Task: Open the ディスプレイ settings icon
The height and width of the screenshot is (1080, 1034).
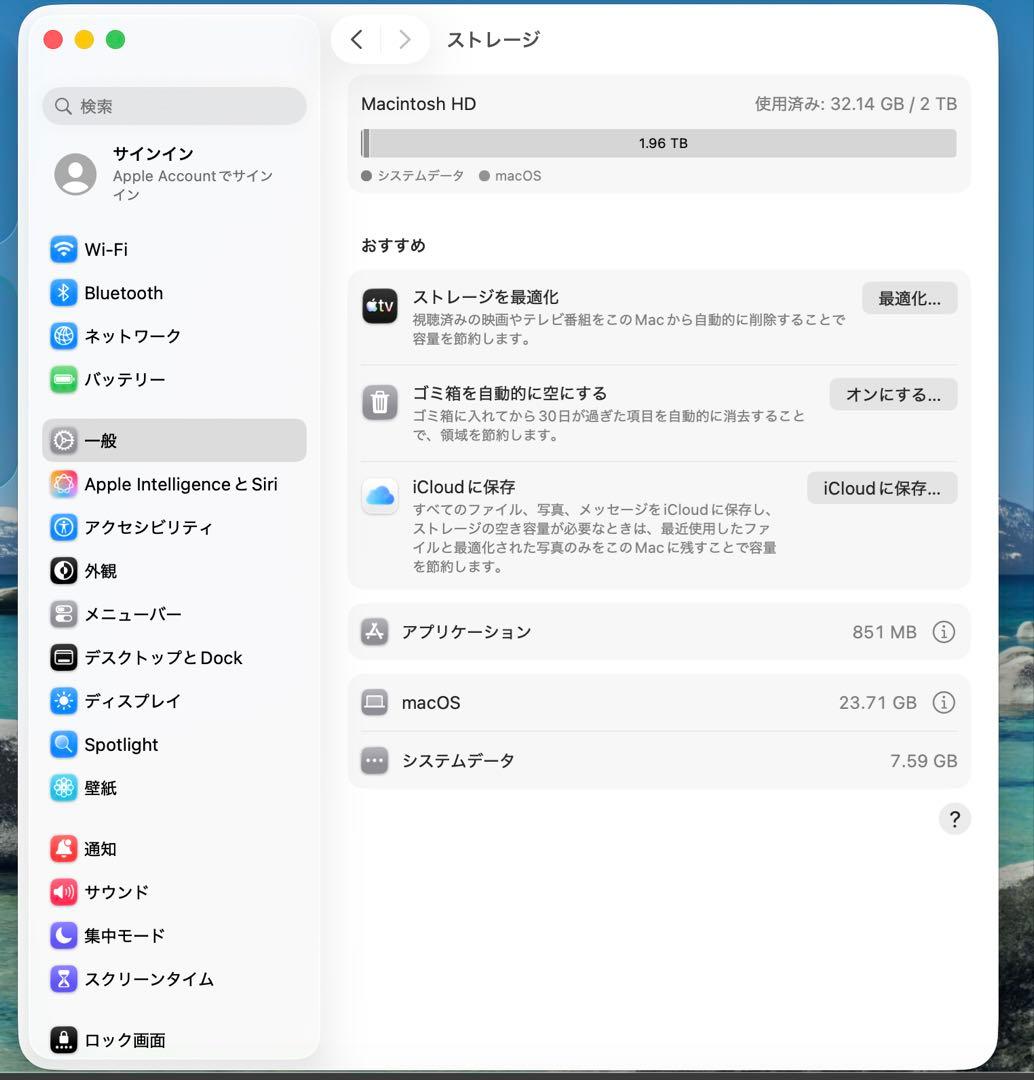Action: tap(63, 701)
